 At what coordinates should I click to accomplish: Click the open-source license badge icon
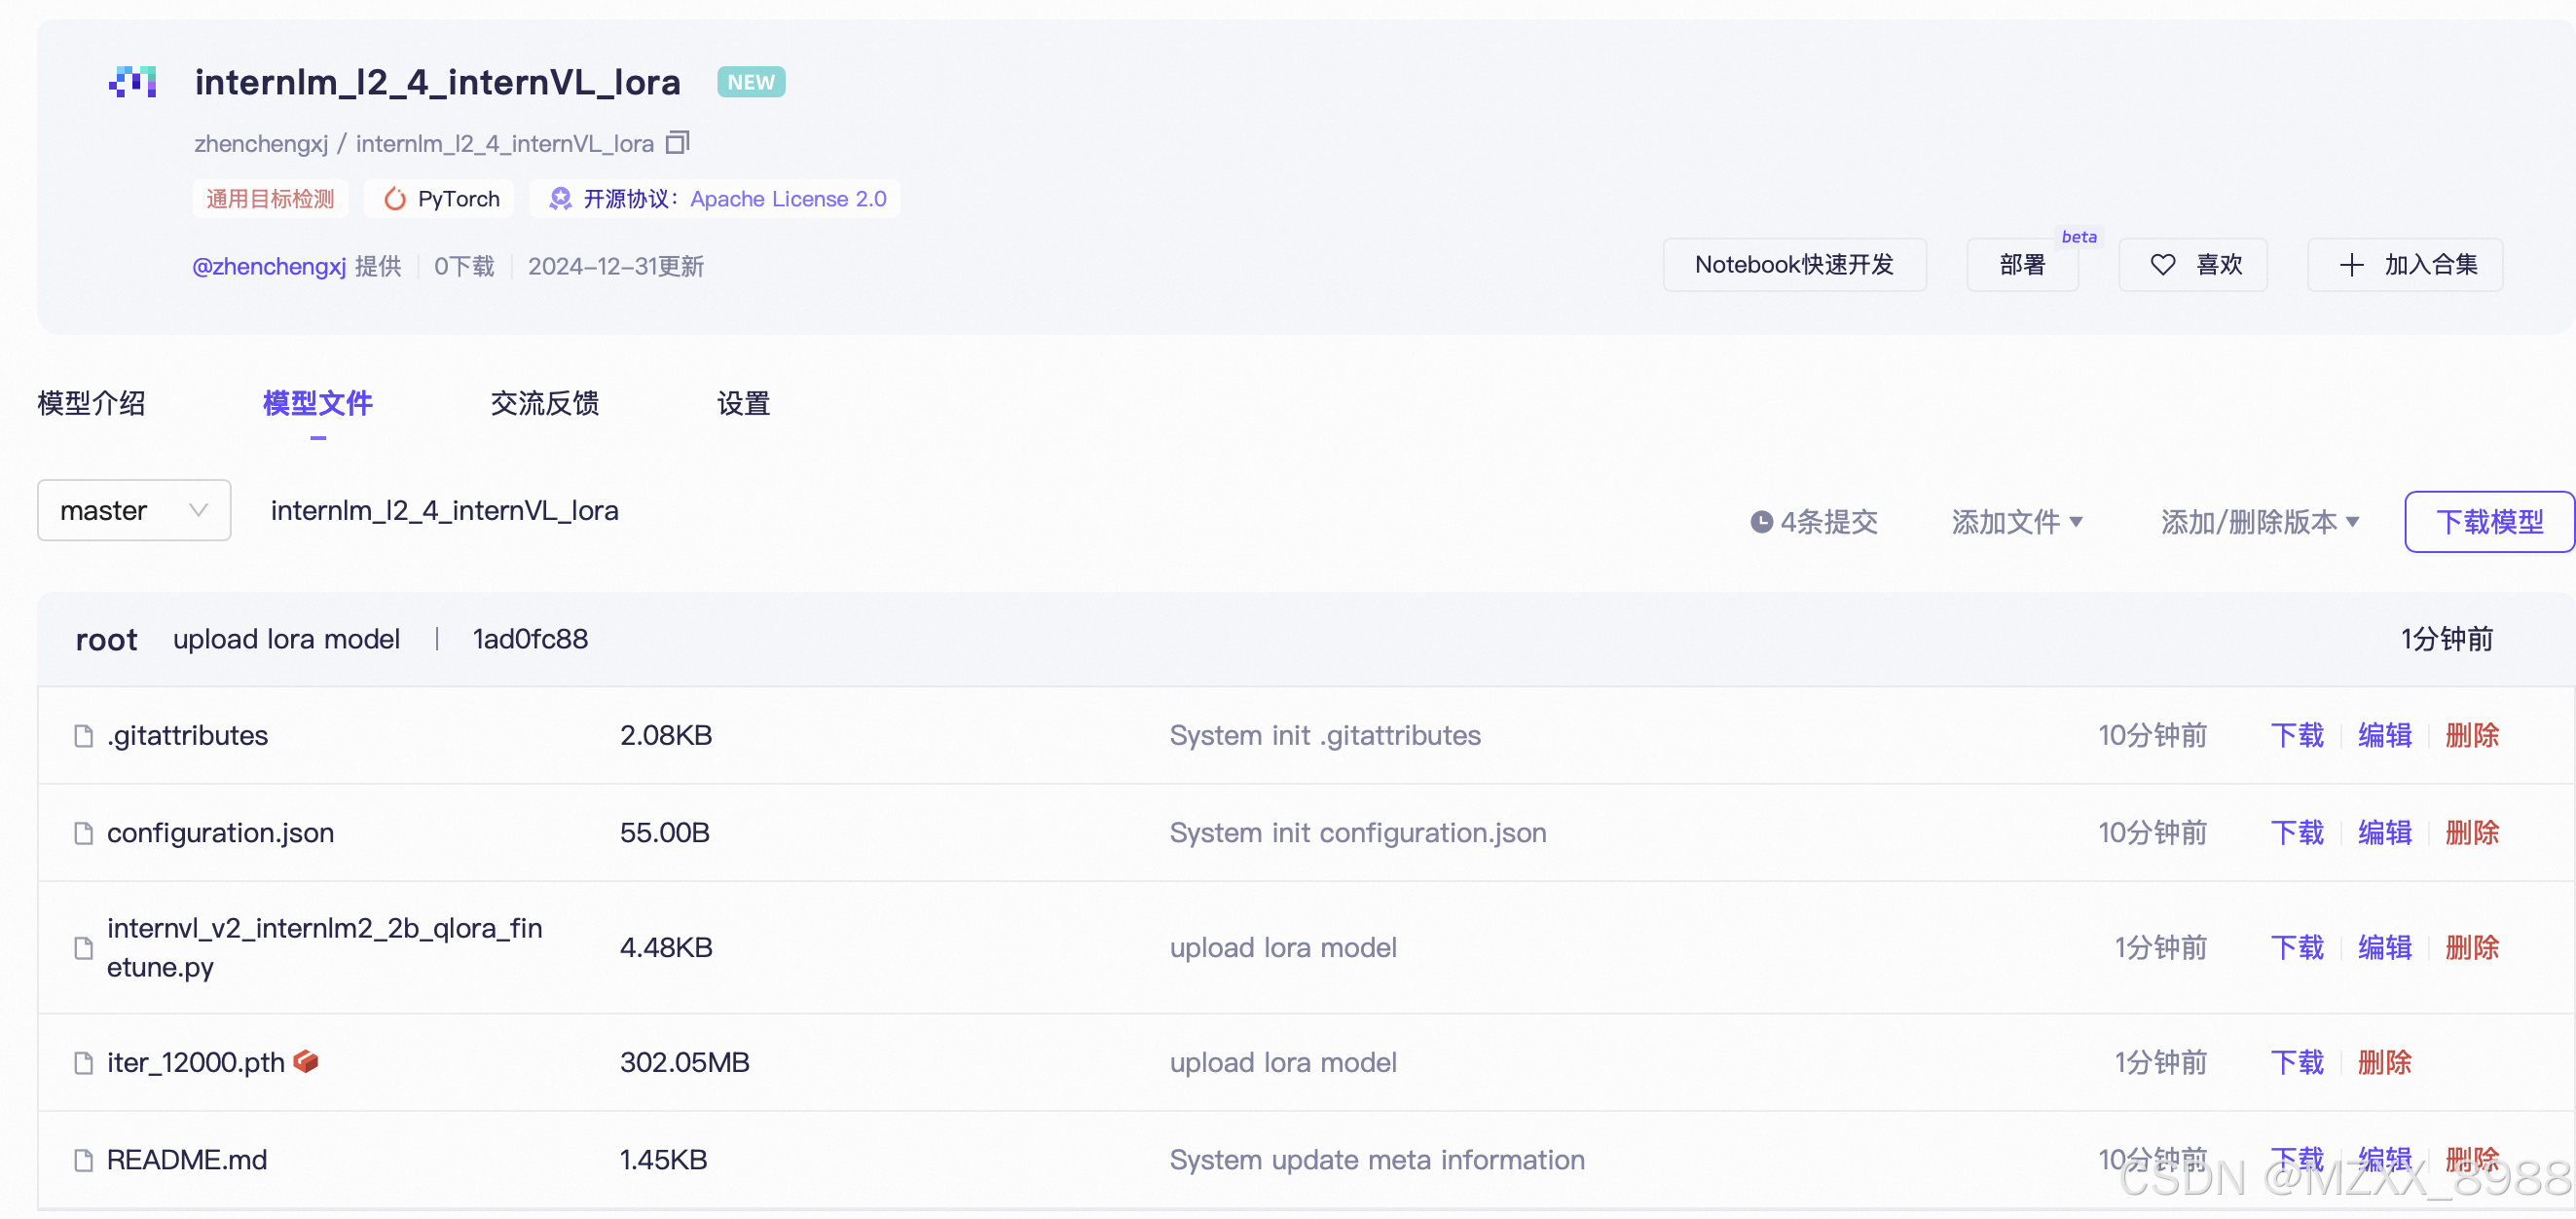click(560, 198)
